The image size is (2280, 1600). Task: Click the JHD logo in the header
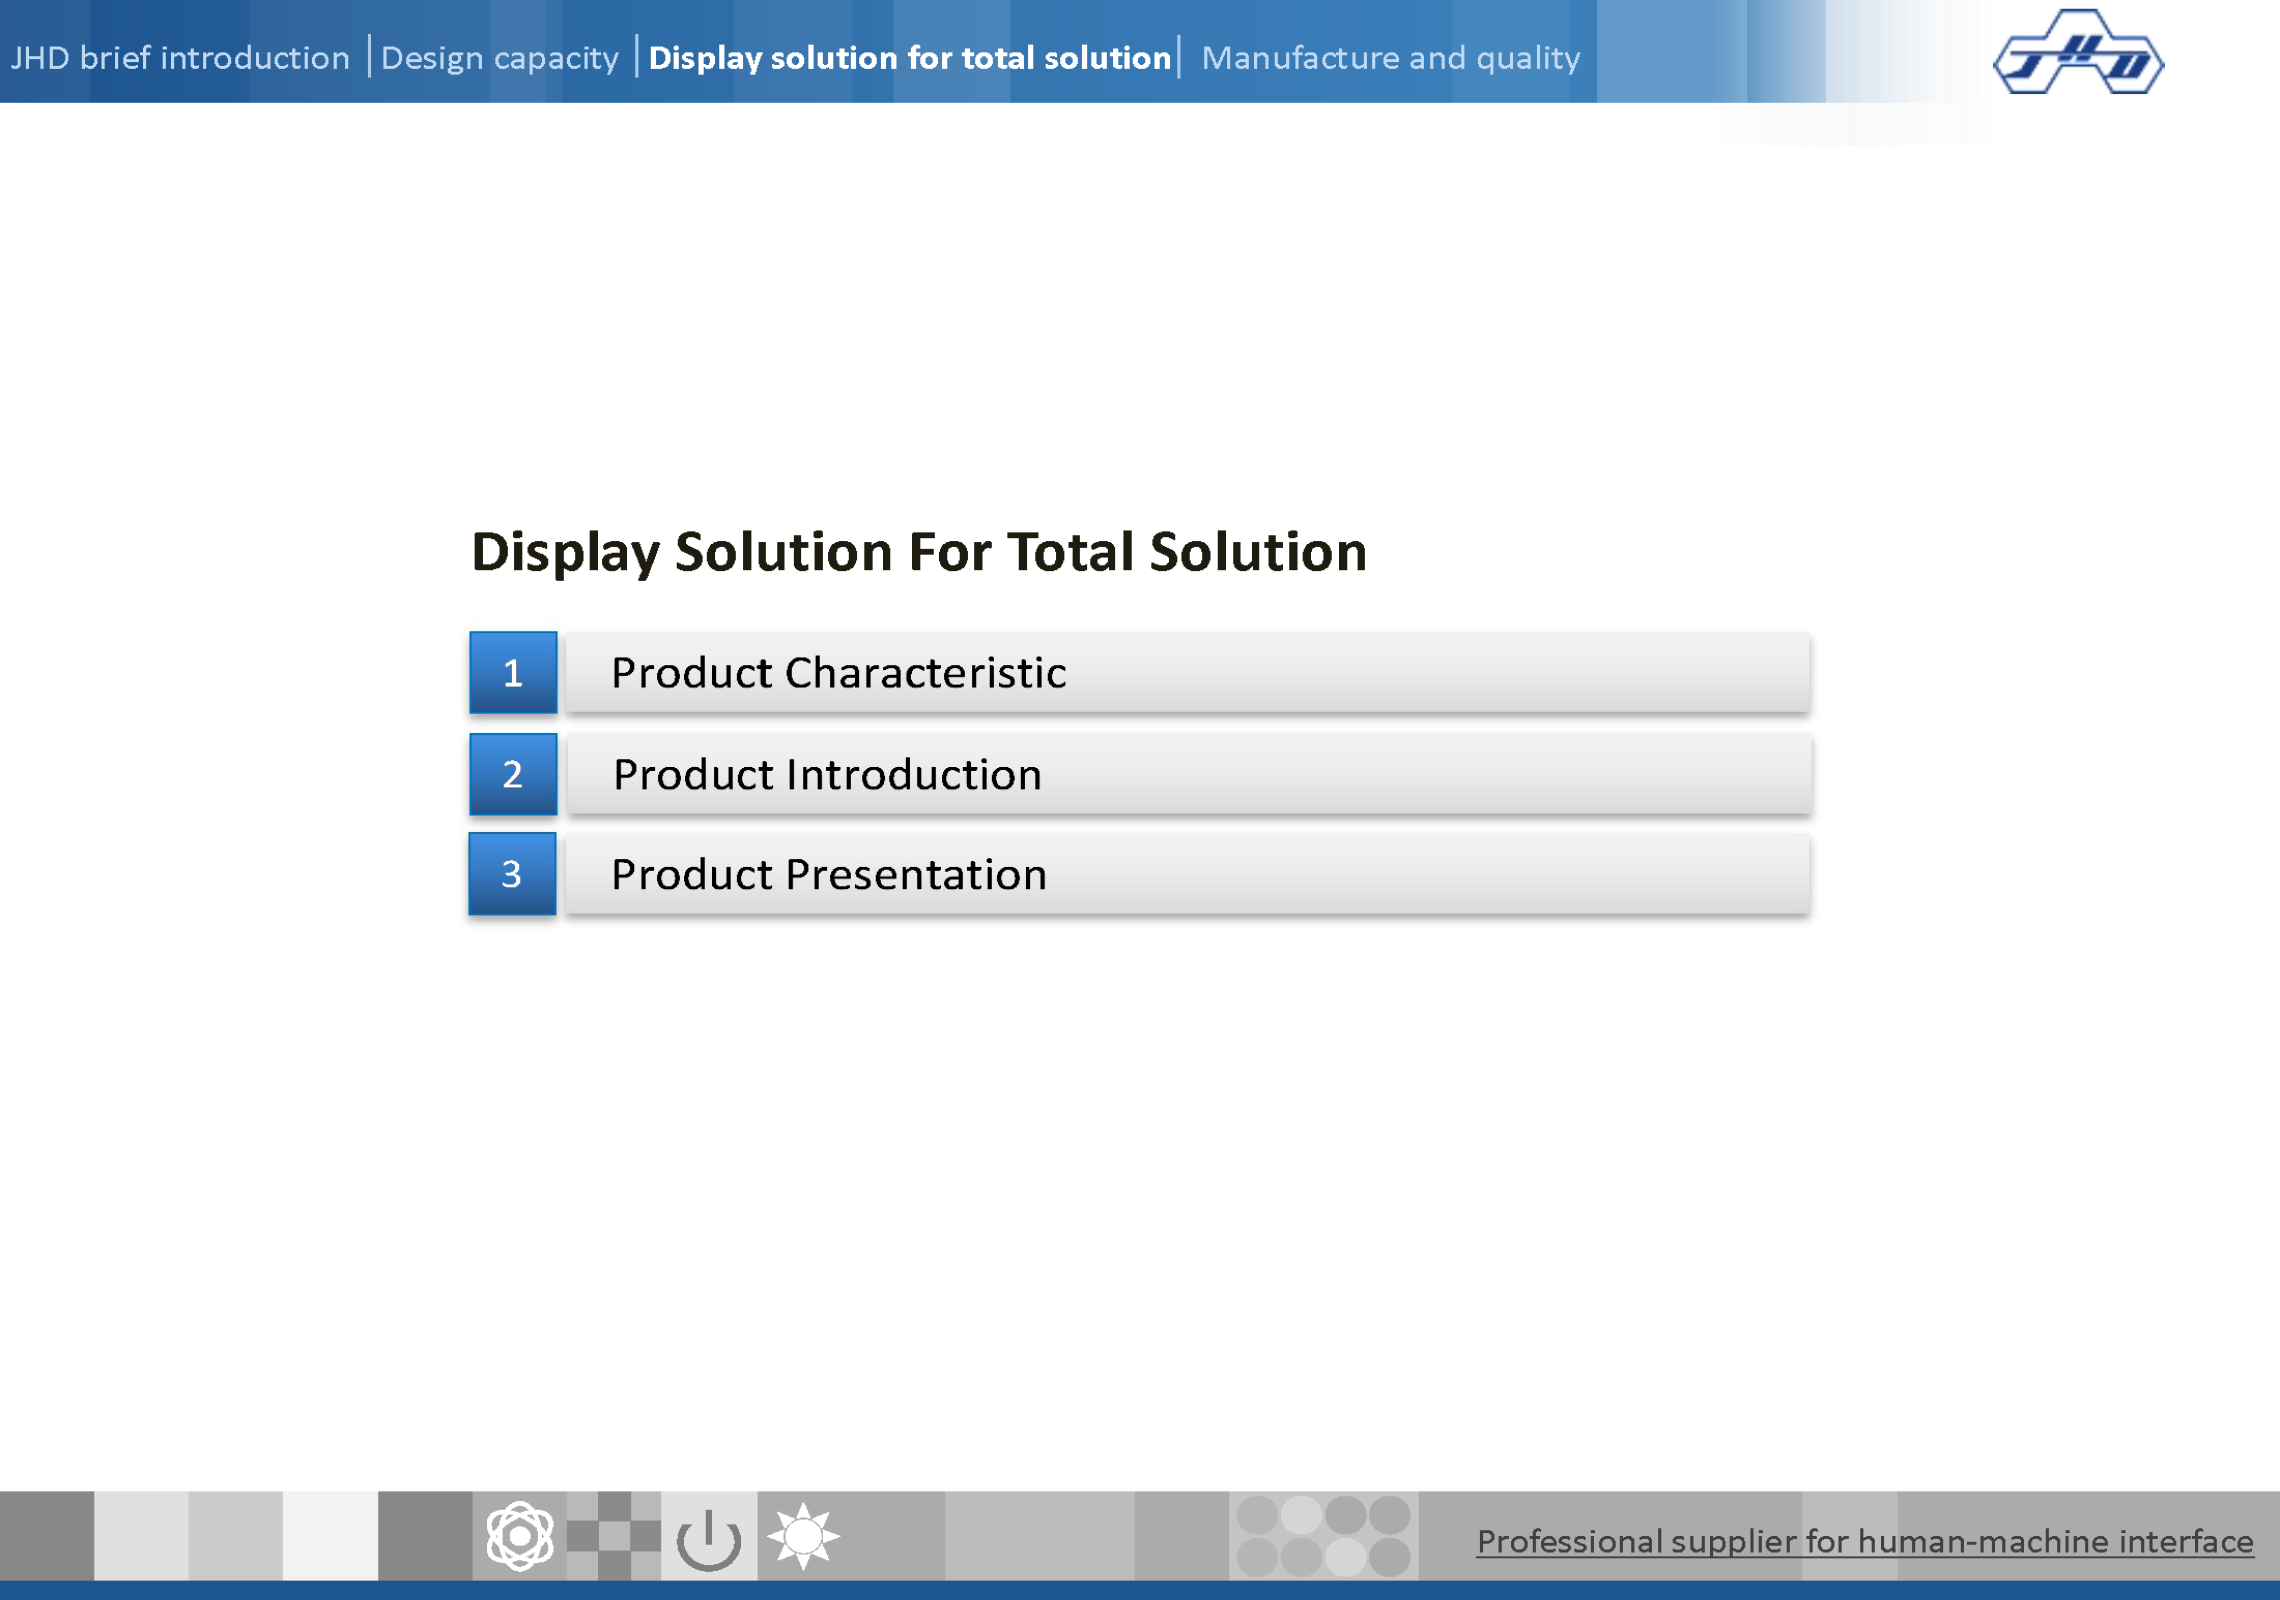[2078, 54]
